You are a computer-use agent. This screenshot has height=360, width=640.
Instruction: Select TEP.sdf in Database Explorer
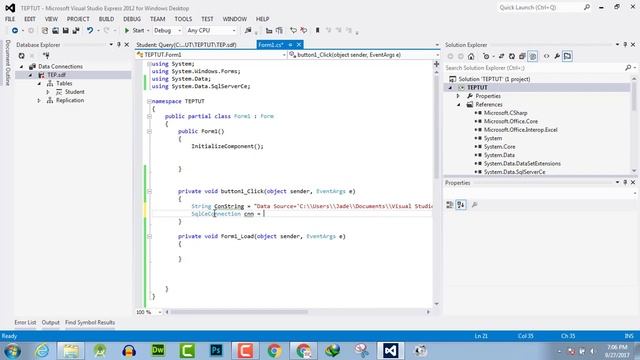57,75
